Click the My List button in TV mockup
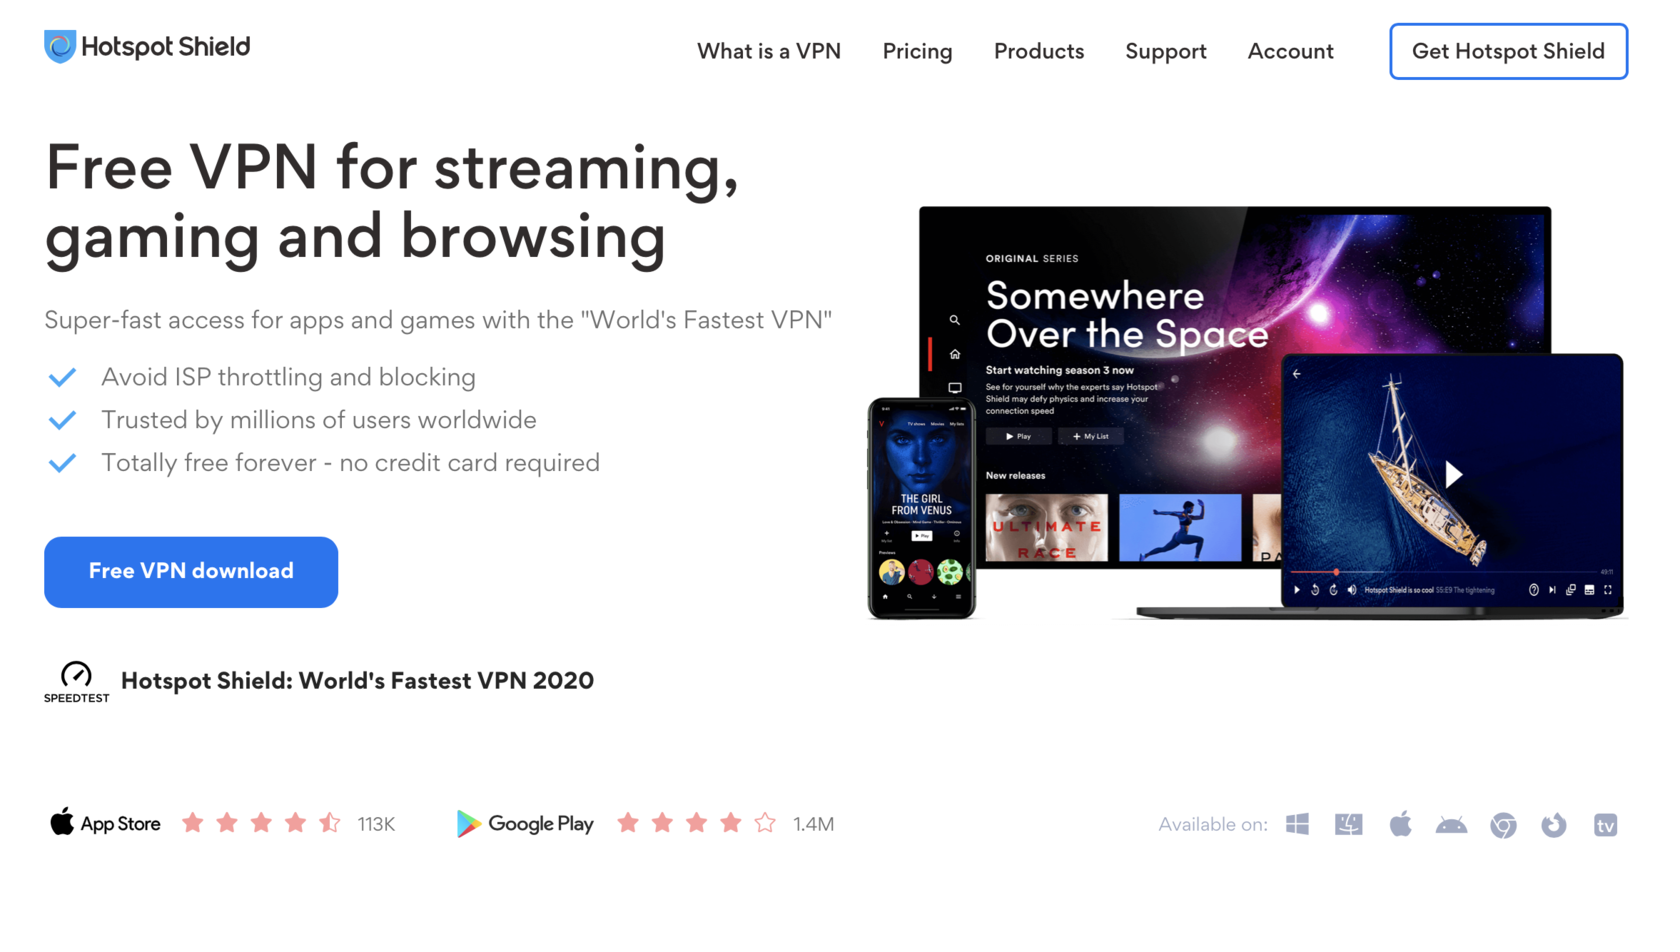The width and height of the screenshot is (1680, 952). click(x=1091, y=436)
